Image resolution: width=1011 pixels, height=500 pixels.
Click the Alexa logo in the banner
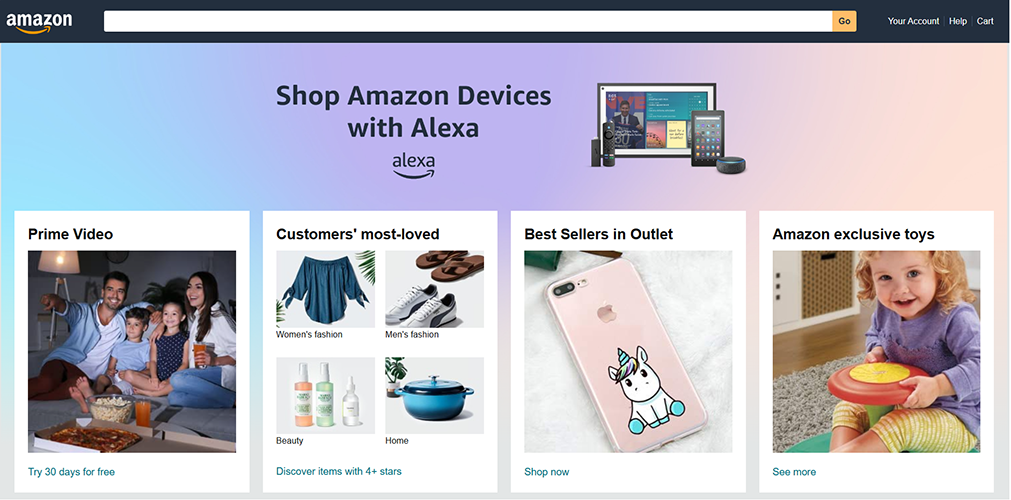coord(413,166)
